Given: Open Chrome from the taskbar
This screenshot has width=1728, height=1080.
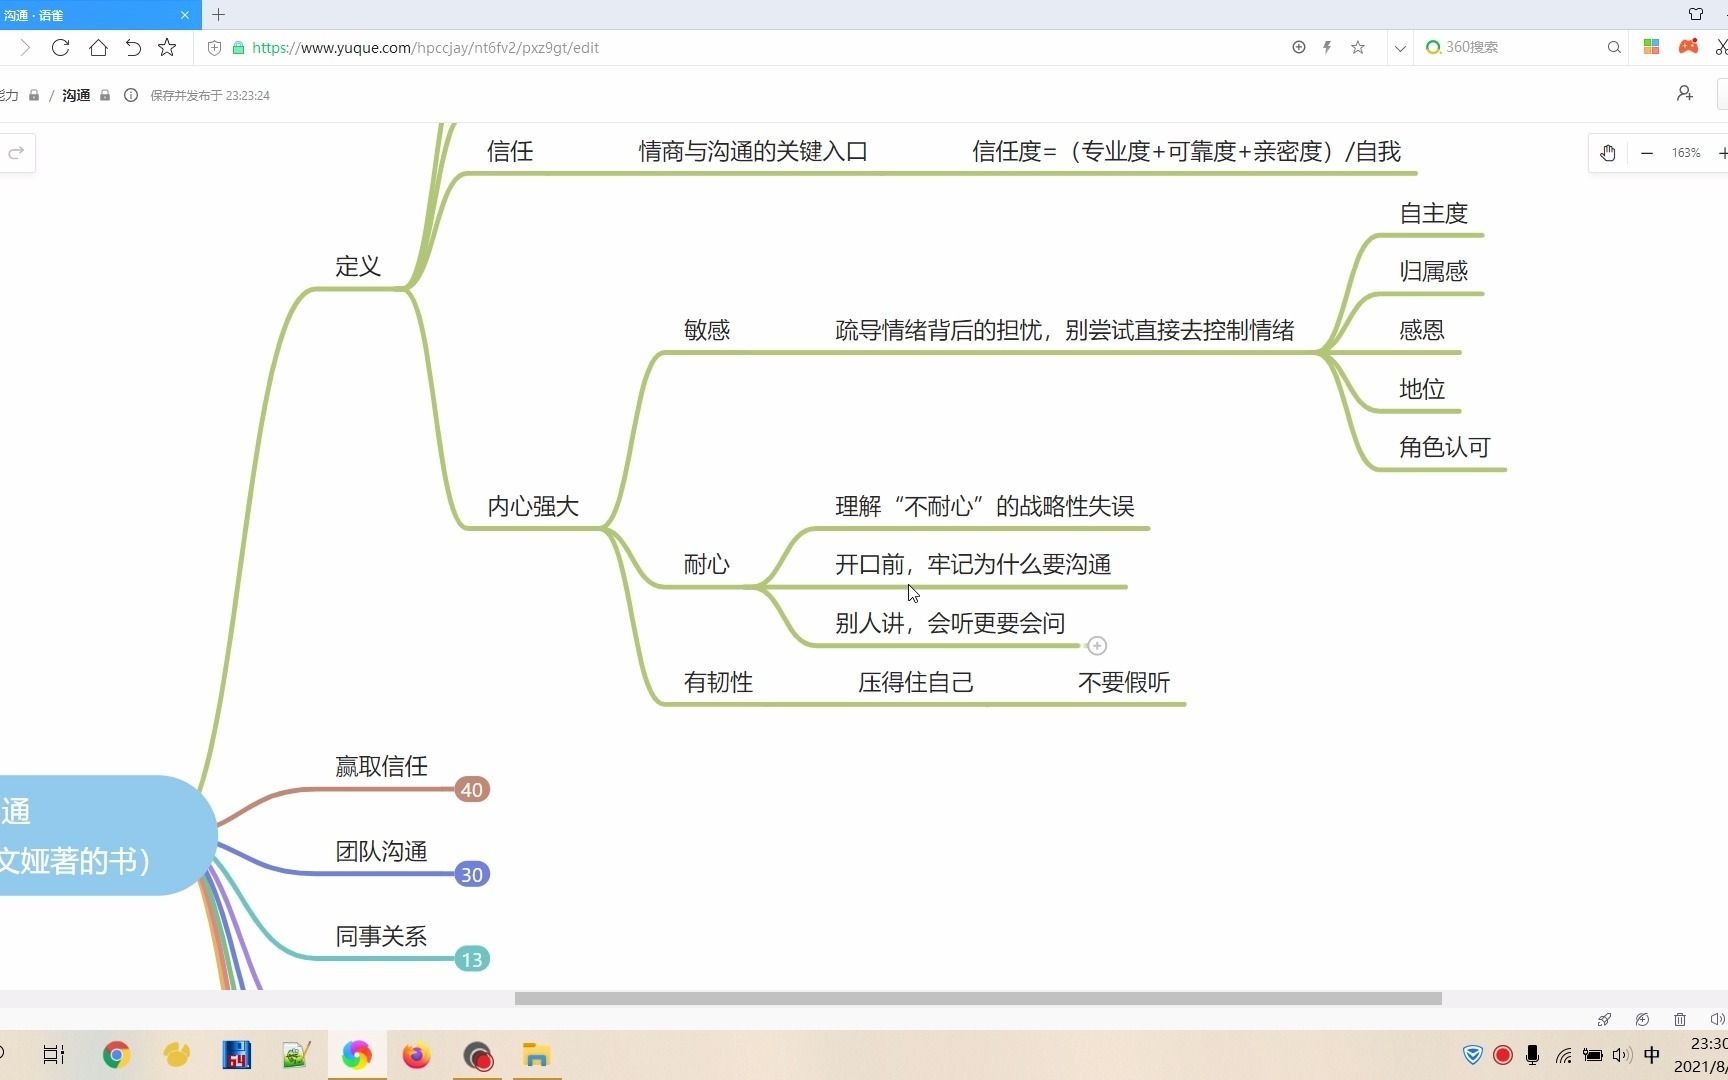Looking at the screenshot, I should pyautogui.click(x=116, y=1055).
